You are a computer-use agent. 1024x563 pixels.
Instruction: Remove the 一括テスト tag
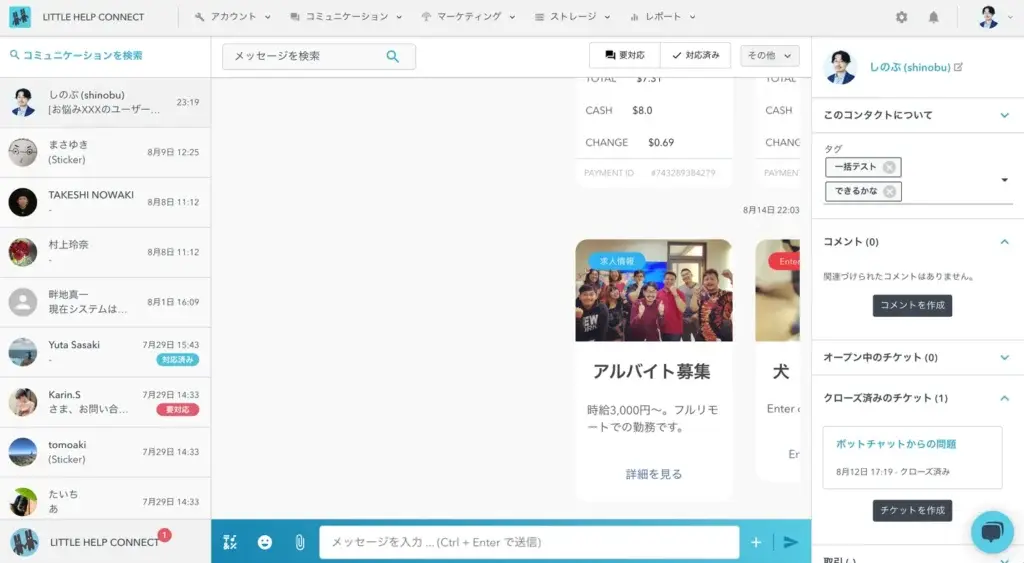pos(889,167)
